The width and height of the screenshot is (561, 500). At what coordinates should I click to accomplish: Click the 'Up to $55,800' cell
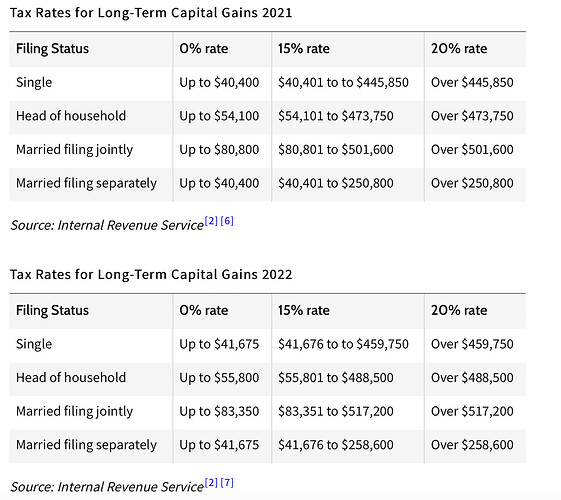pyautogui.click(x=219, y=378)
